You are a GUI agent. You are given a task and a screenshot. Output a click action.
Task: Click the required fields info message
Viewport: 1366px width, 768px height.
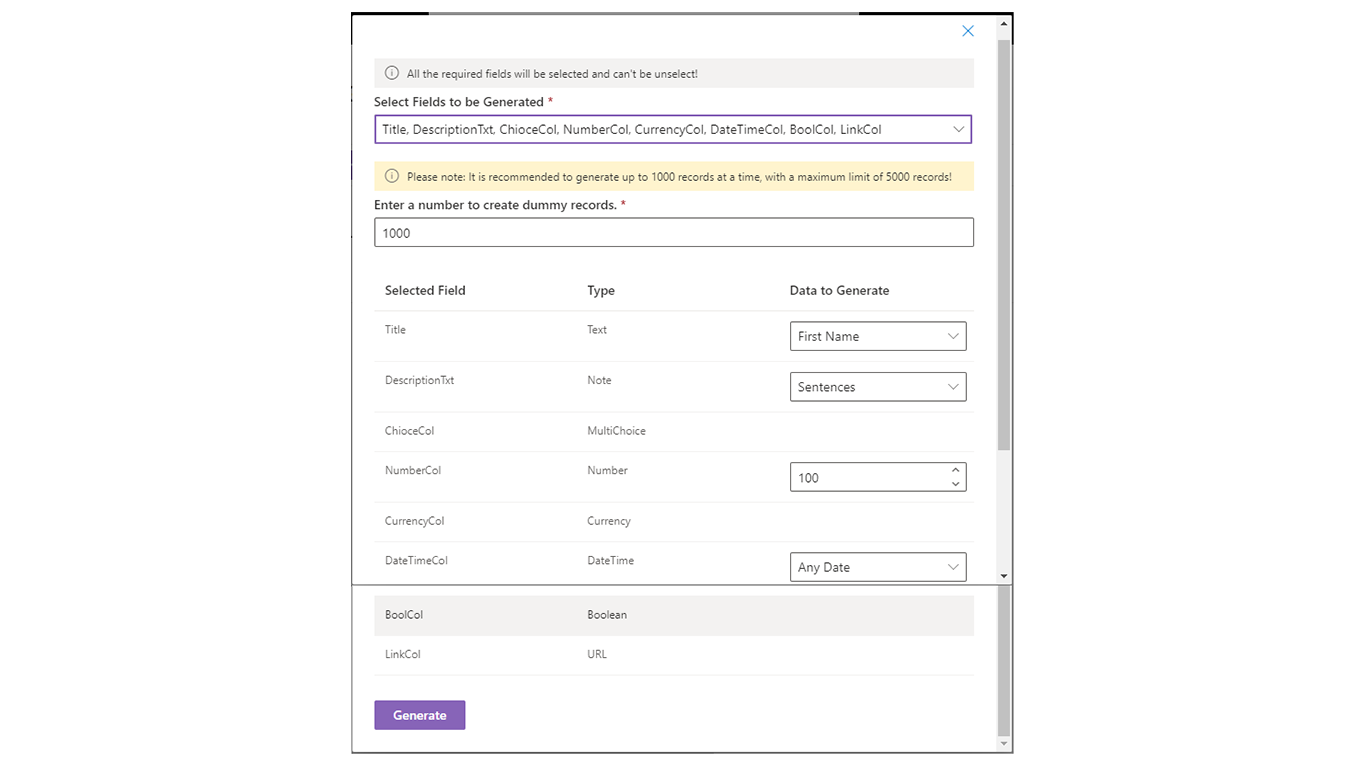pos(552,74)
